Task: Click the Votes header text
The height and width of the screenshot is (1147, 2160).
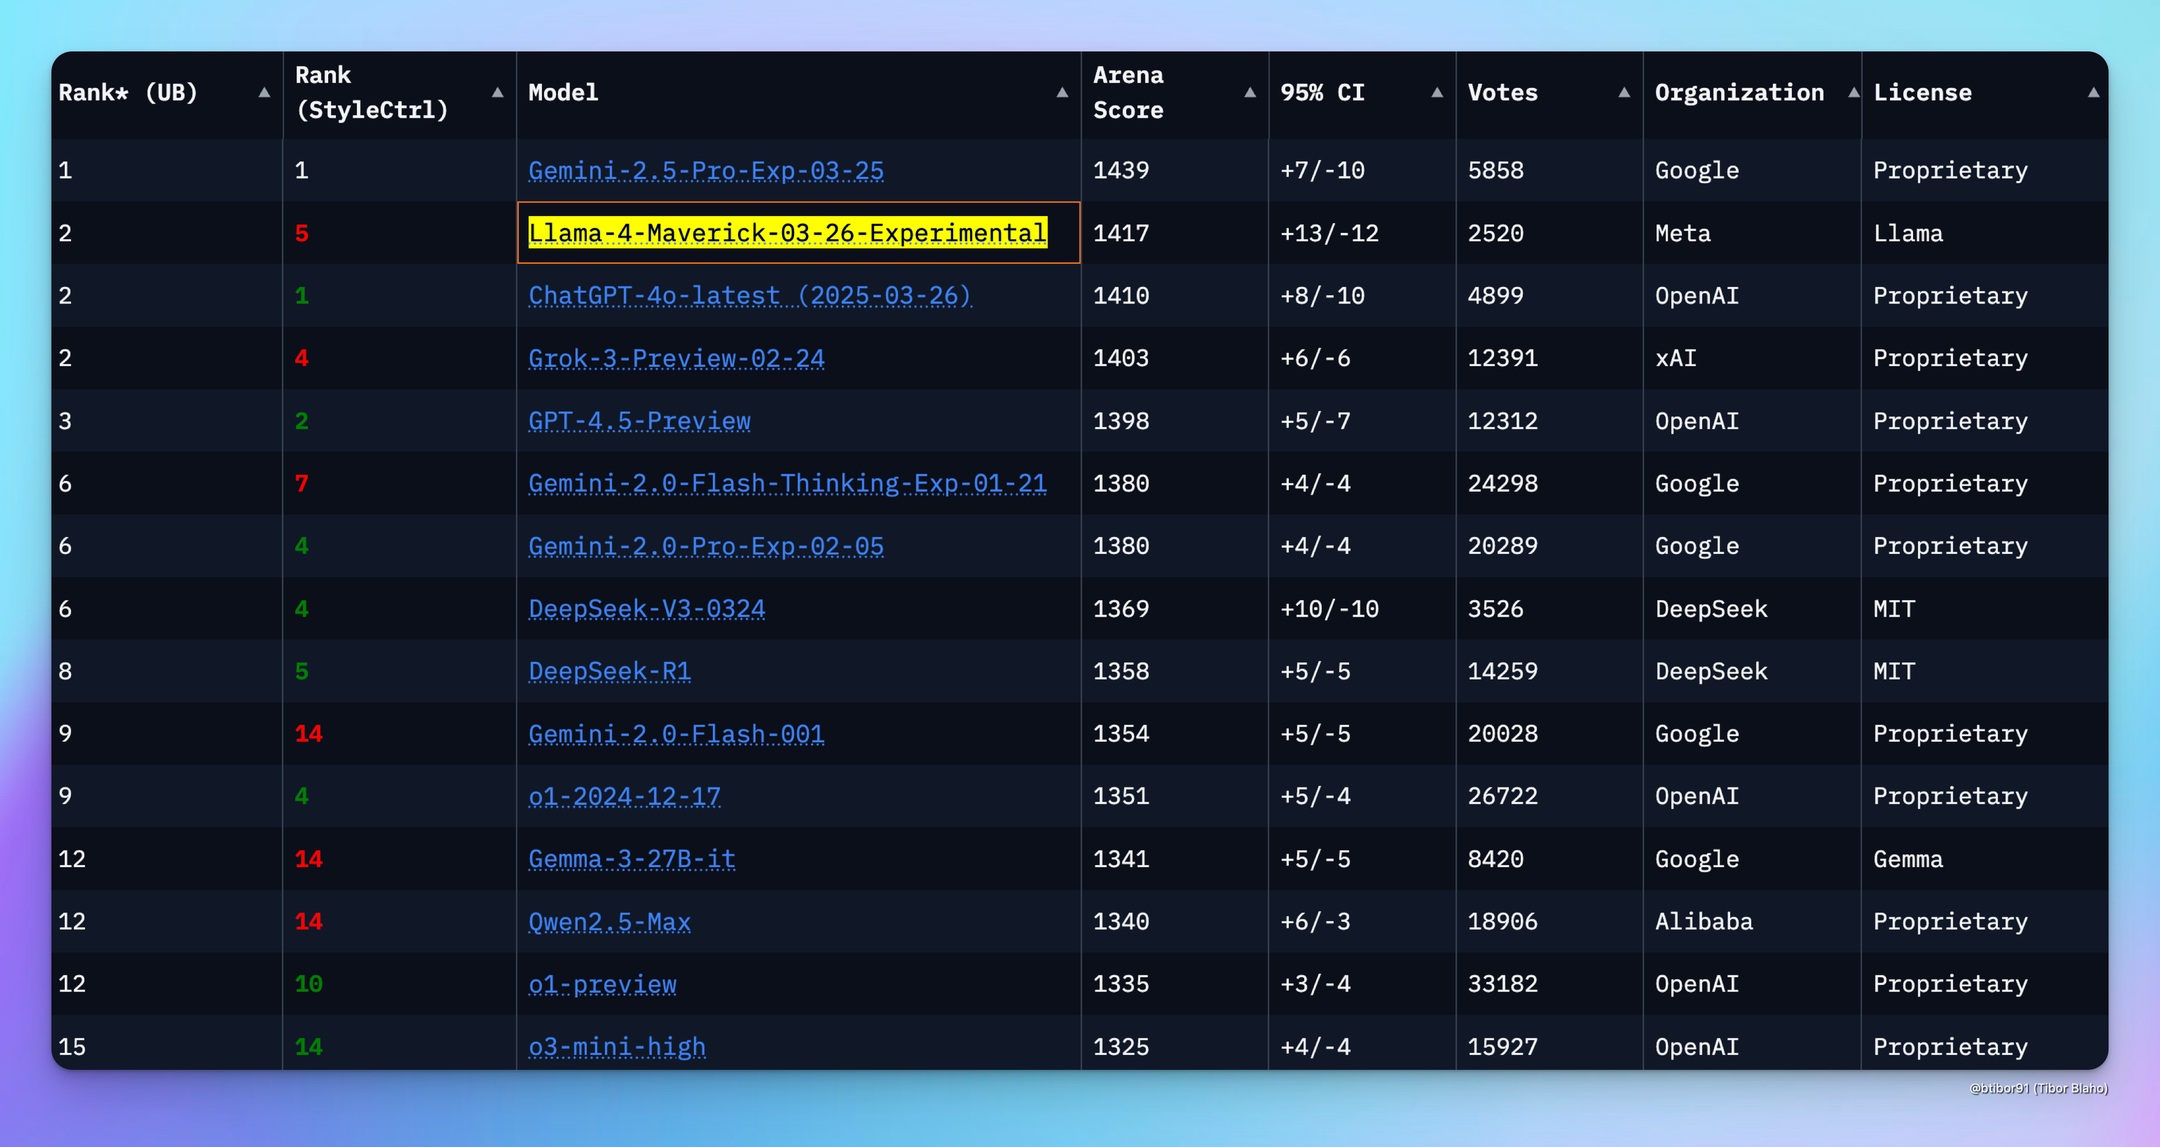Action: click(x=1503, y=93)
